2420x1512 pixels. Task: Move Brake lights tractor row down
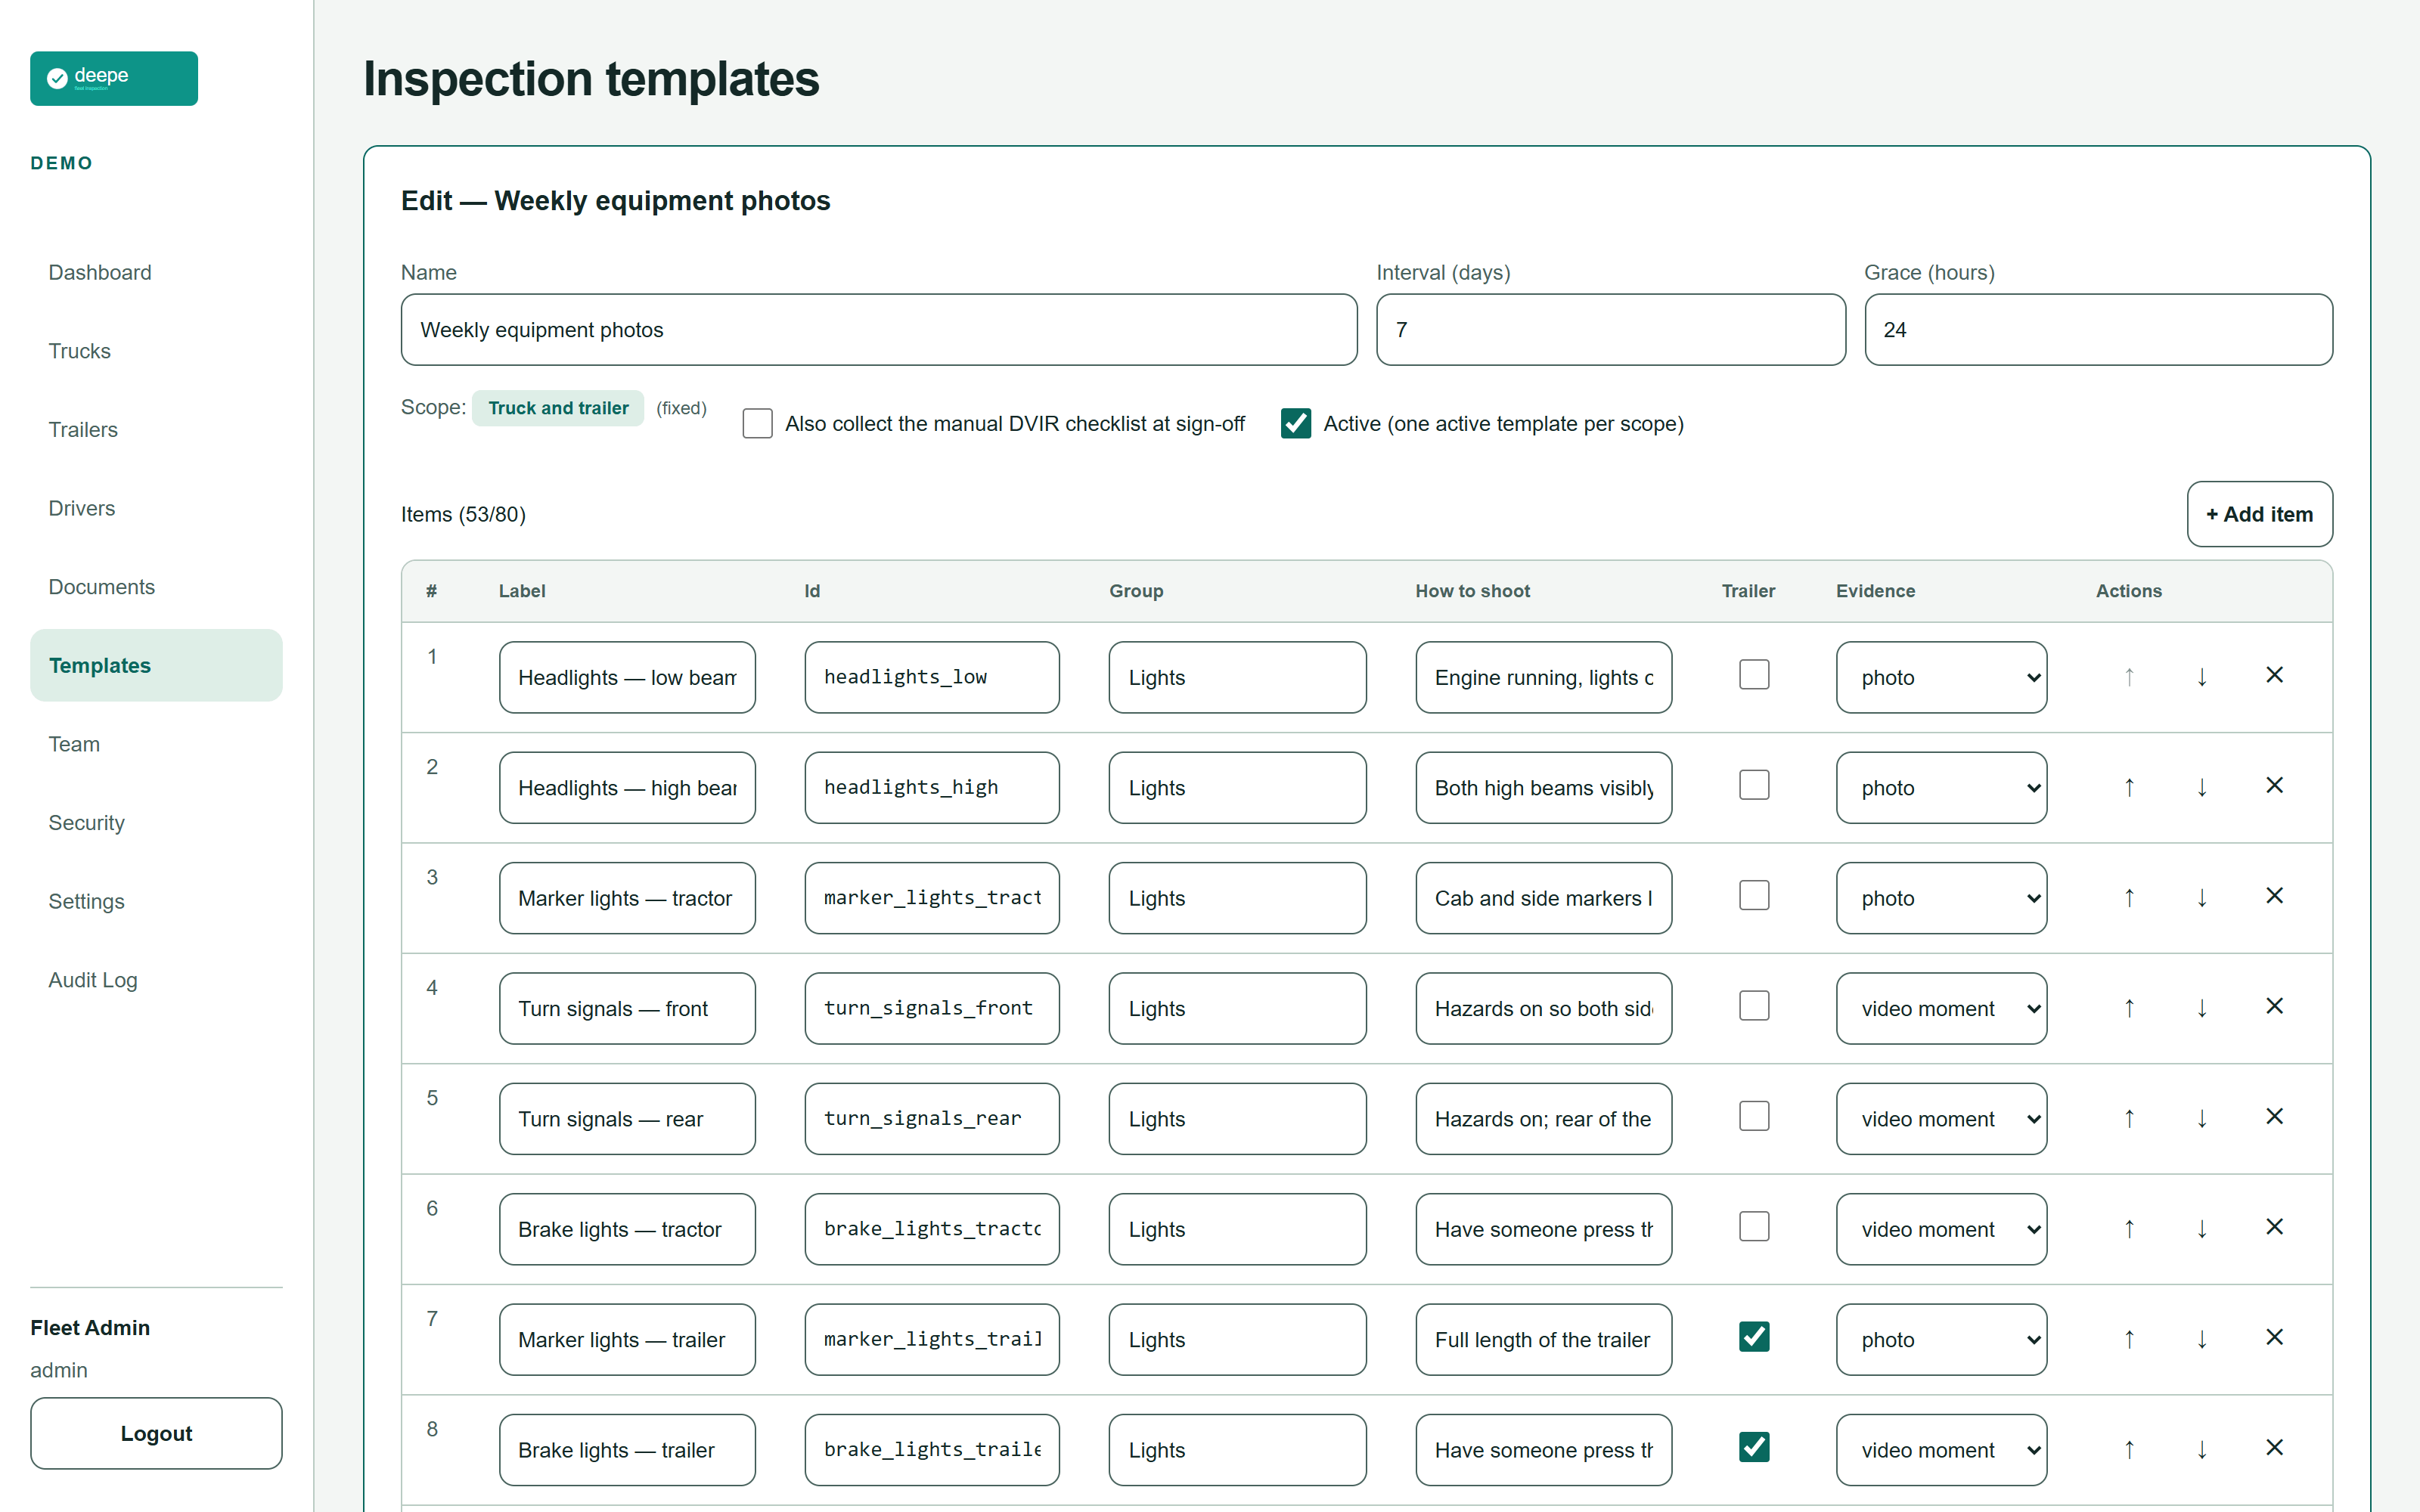pos(2202,1229)
